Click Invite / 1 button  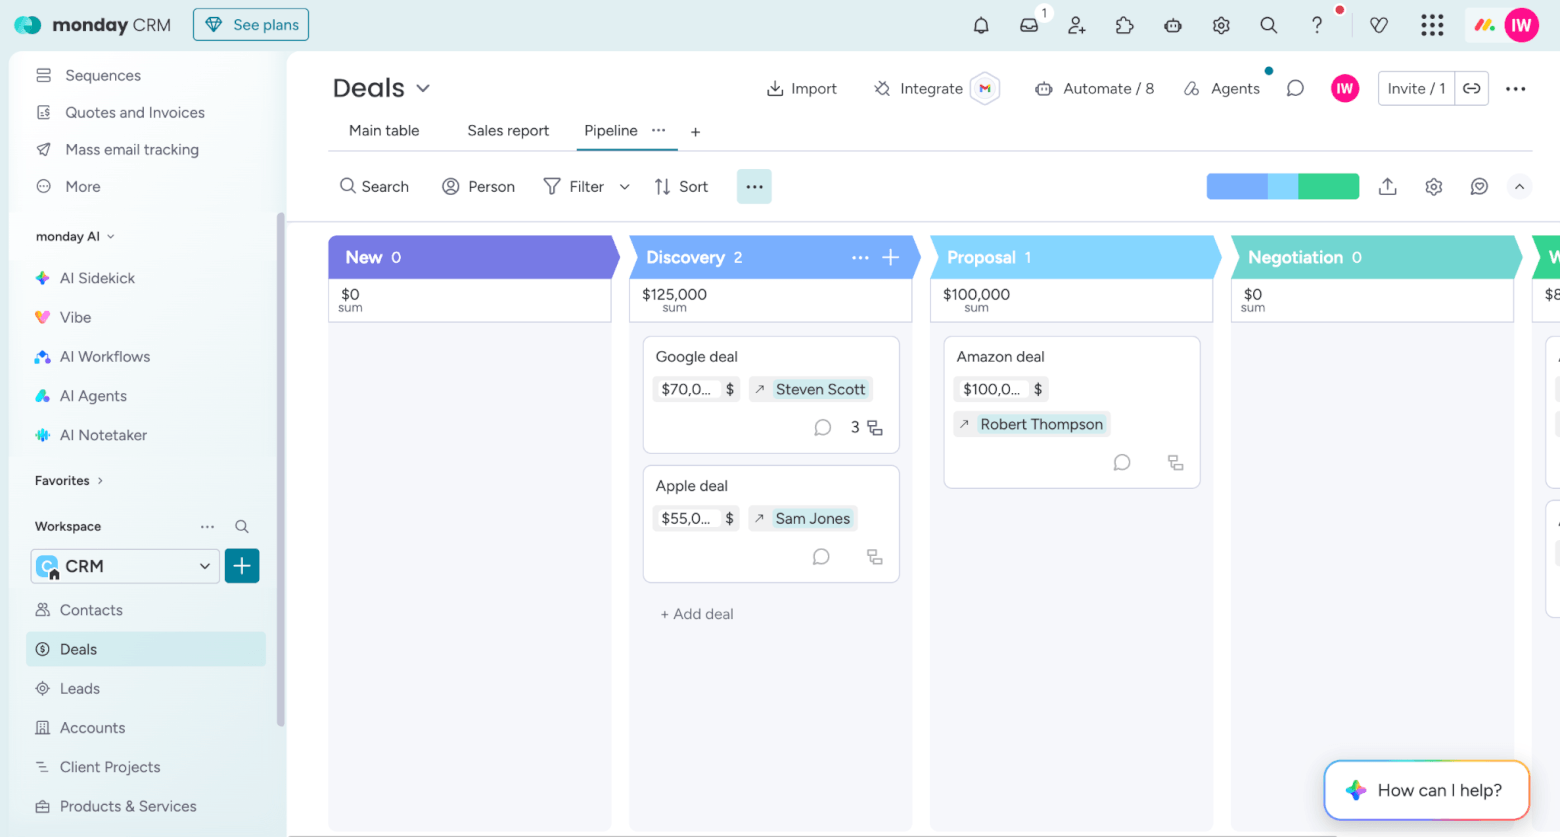[x=1416, y=88]
